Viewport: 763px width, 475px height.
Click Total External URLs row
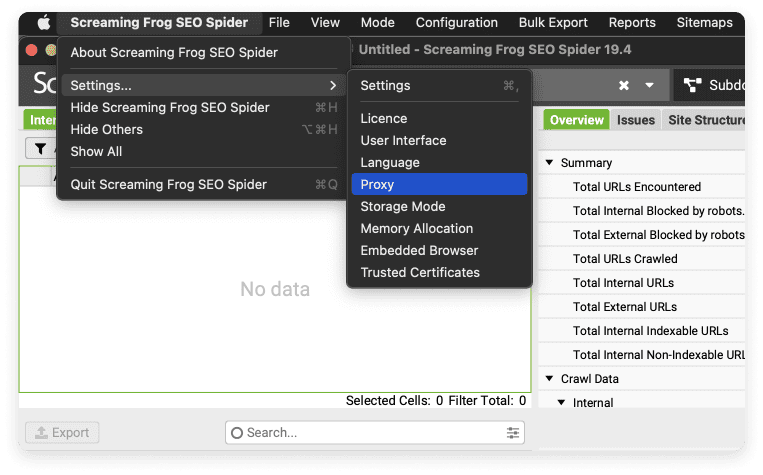click(641, 307)
